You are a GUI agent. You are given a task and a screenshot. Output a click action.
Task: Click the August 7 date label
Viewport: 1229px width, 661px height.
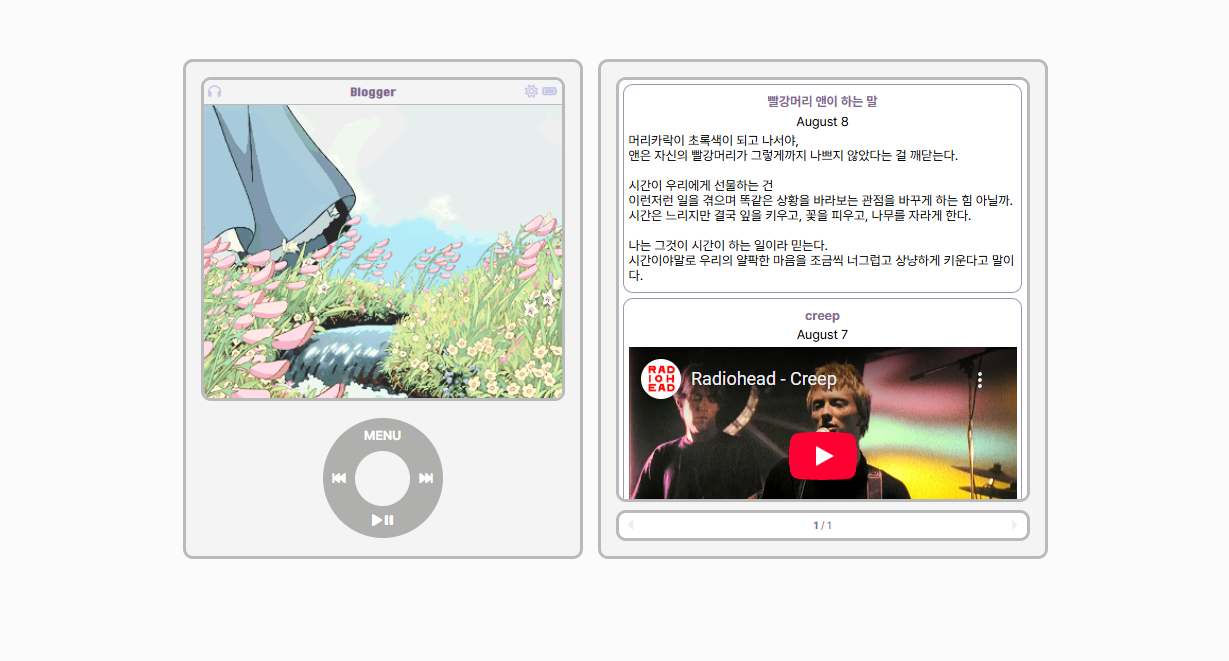click(x=822, y=335)
